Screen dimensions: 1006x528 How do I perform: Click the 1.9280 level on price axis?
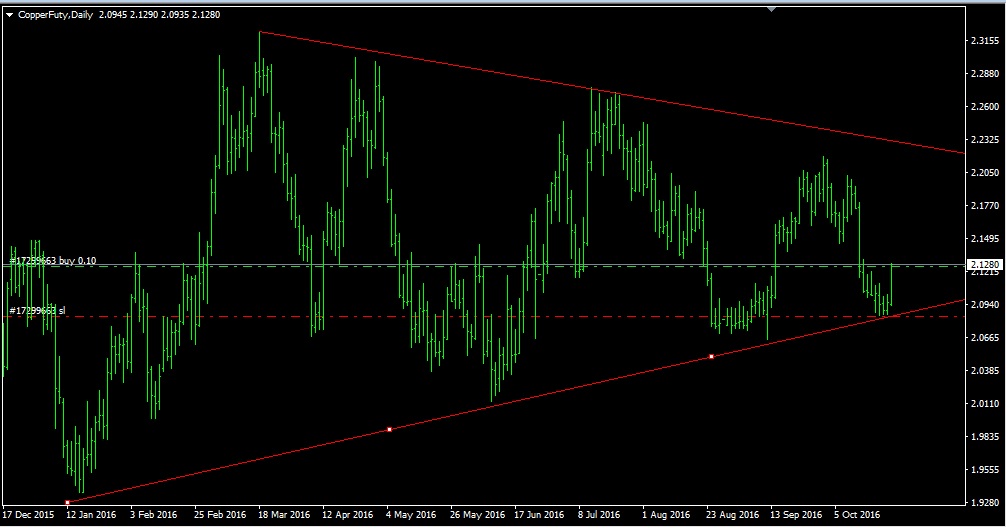[x=984, y=502]
